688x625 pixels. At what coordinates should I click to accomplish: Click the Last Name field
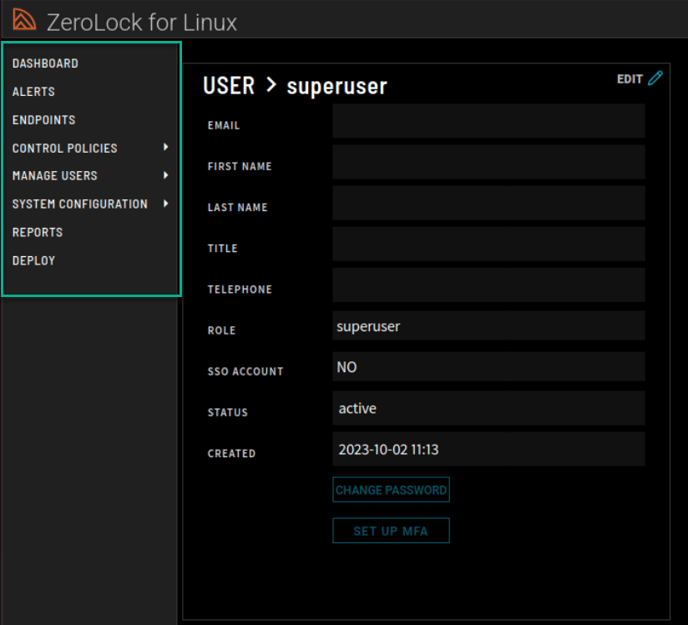[x=489, y=203]
